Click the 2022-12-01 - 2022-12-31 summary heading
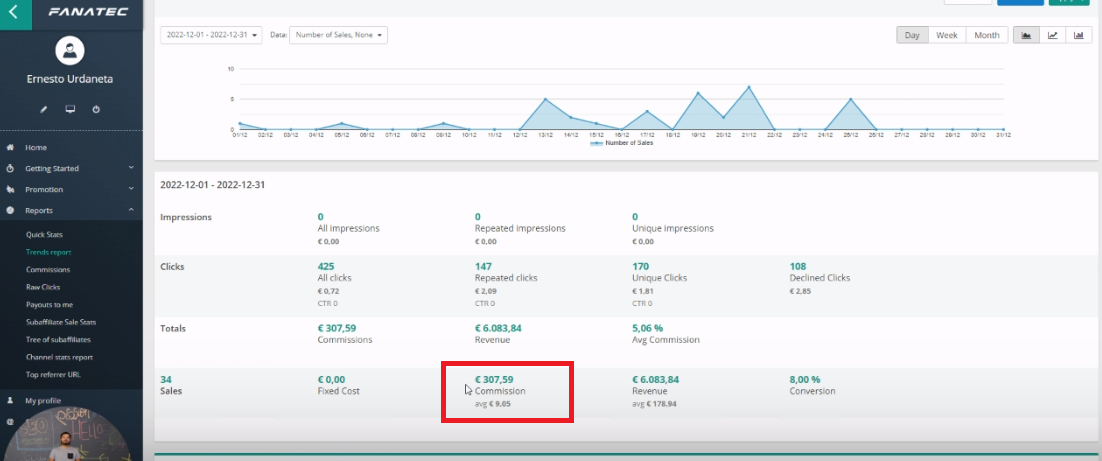 212,186
